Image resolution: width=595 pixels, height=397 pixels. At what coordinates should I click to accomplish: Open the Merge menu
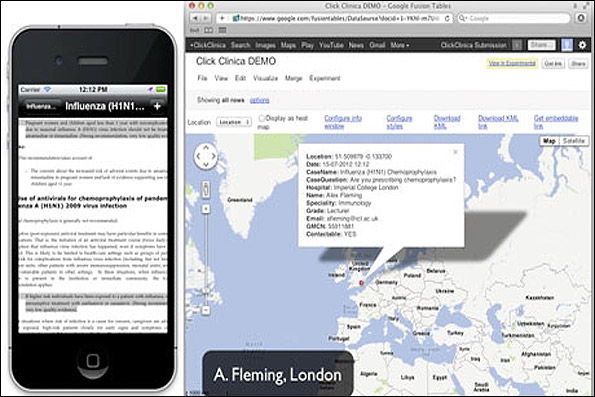[x=293, y=78]
